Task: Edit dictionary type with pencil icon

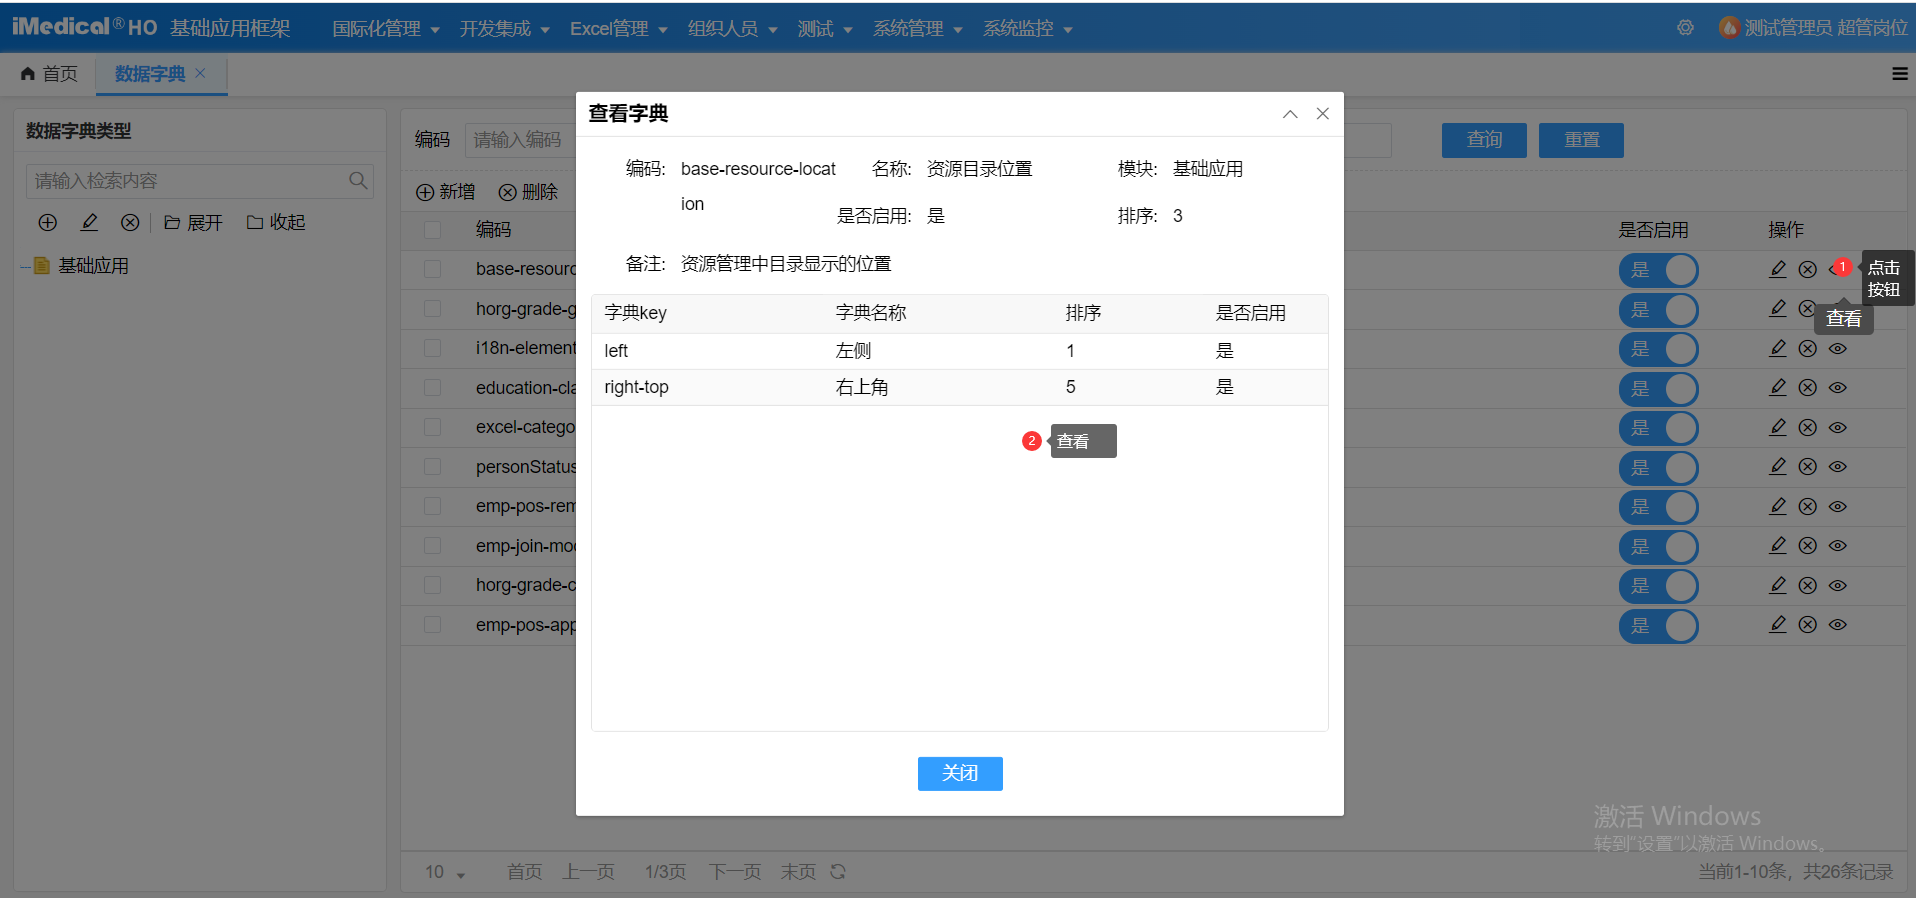Action: pyautogui.click(x=89, y=222)
